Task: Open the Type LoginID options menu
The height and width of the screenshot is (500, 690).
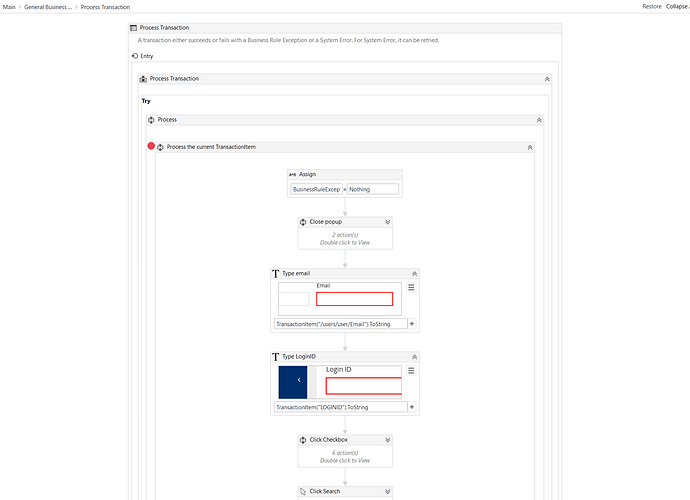Action: point(411,371)
